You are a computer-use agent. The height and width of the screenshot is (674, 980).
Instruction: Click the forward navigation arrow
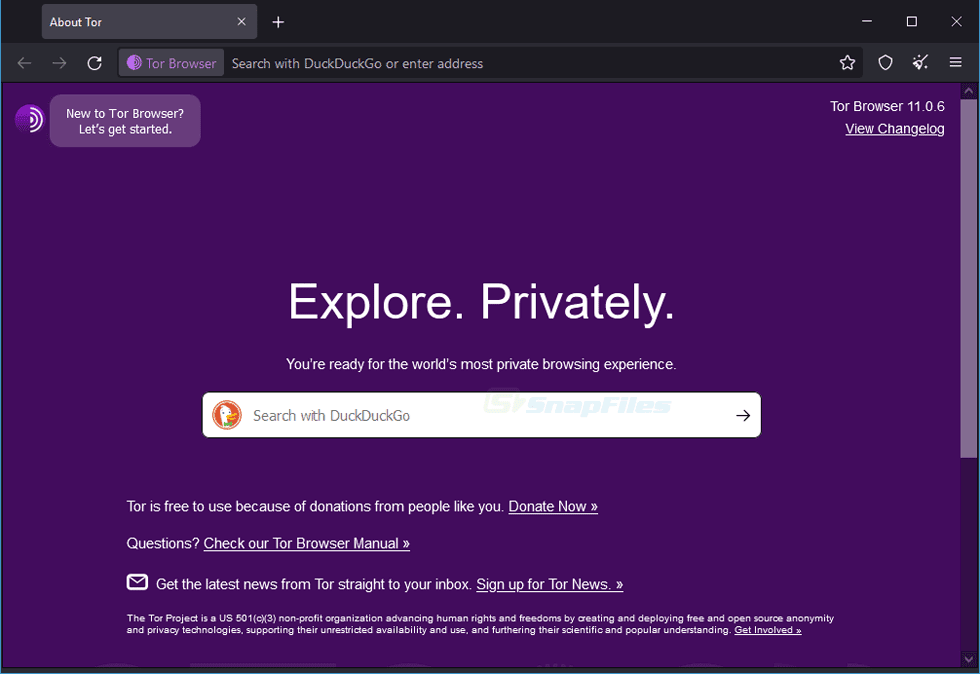(x=59, y=62)
